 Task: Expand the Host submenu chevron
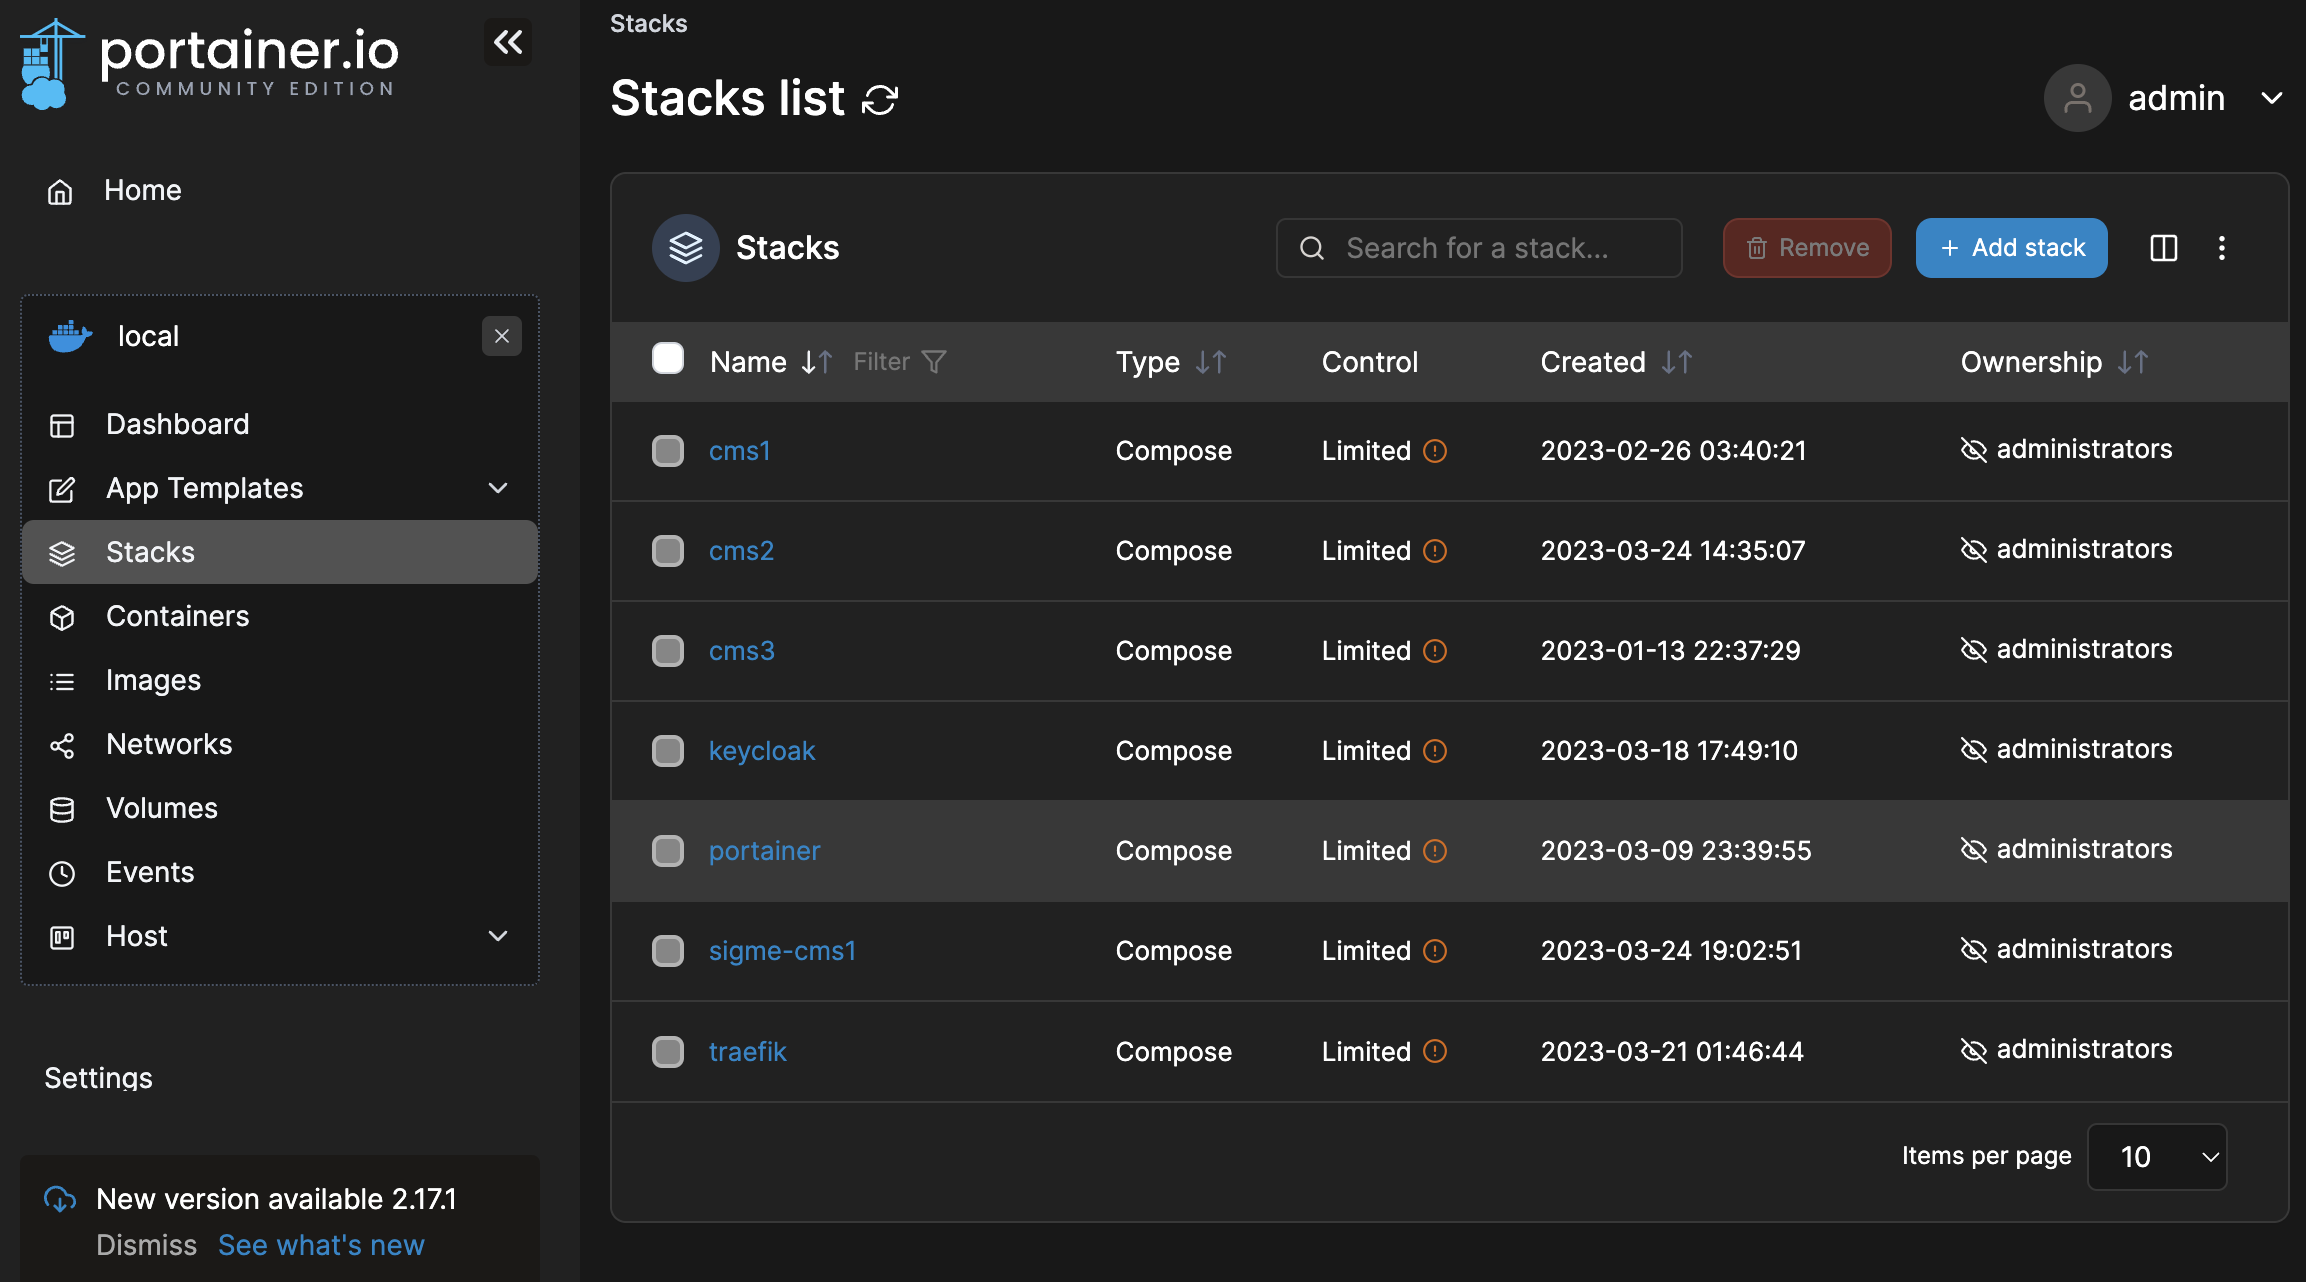[x=498, y=936]
